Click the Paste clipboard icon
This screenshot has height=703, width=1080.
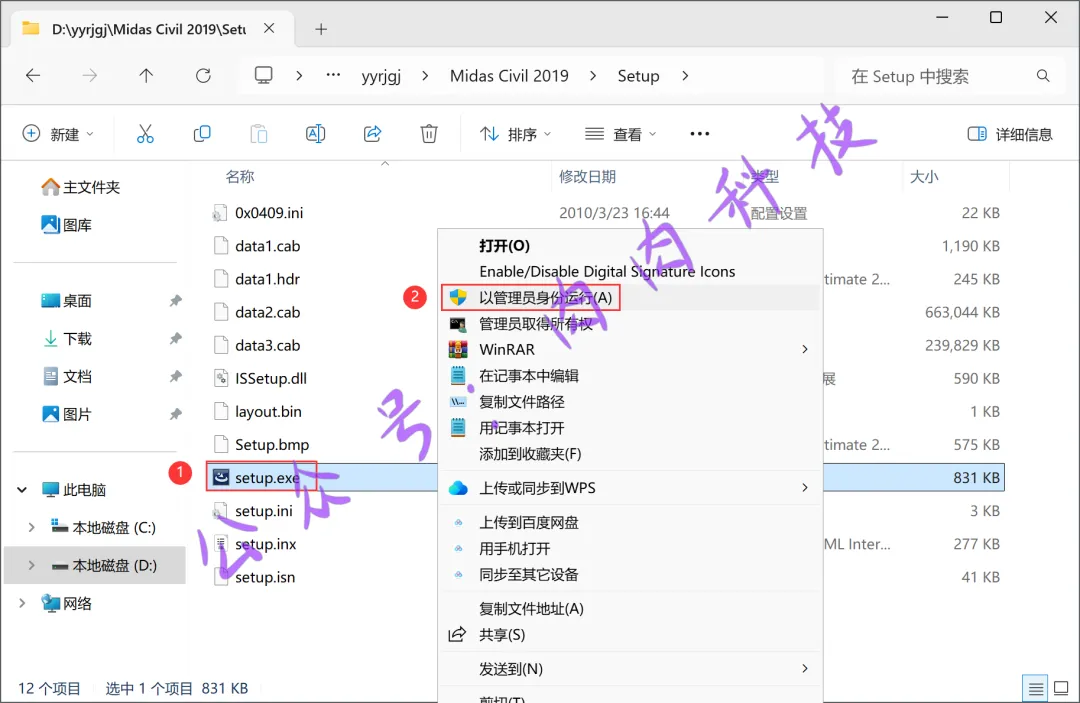tap(259, 134)
